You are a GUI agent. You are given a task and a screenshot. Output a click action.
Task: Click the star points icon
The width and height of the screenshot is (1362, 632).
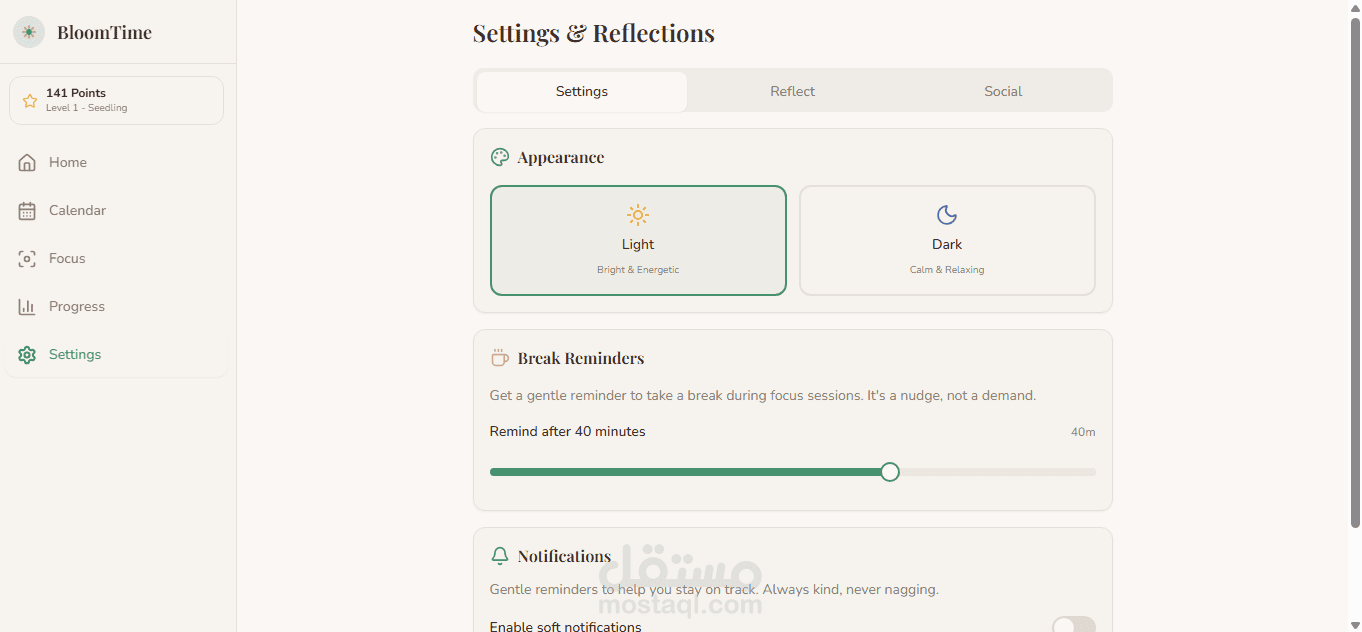point(29,100)
